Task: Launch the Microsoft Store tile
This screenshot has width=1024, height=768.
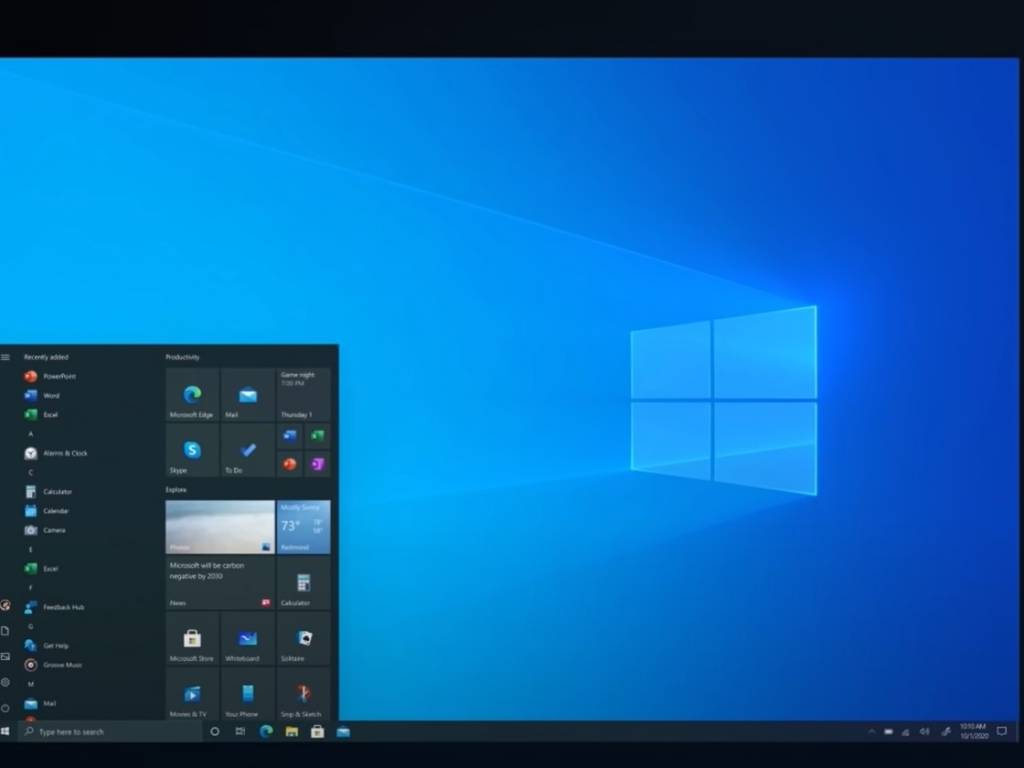Action: click(x=192, y=638)
